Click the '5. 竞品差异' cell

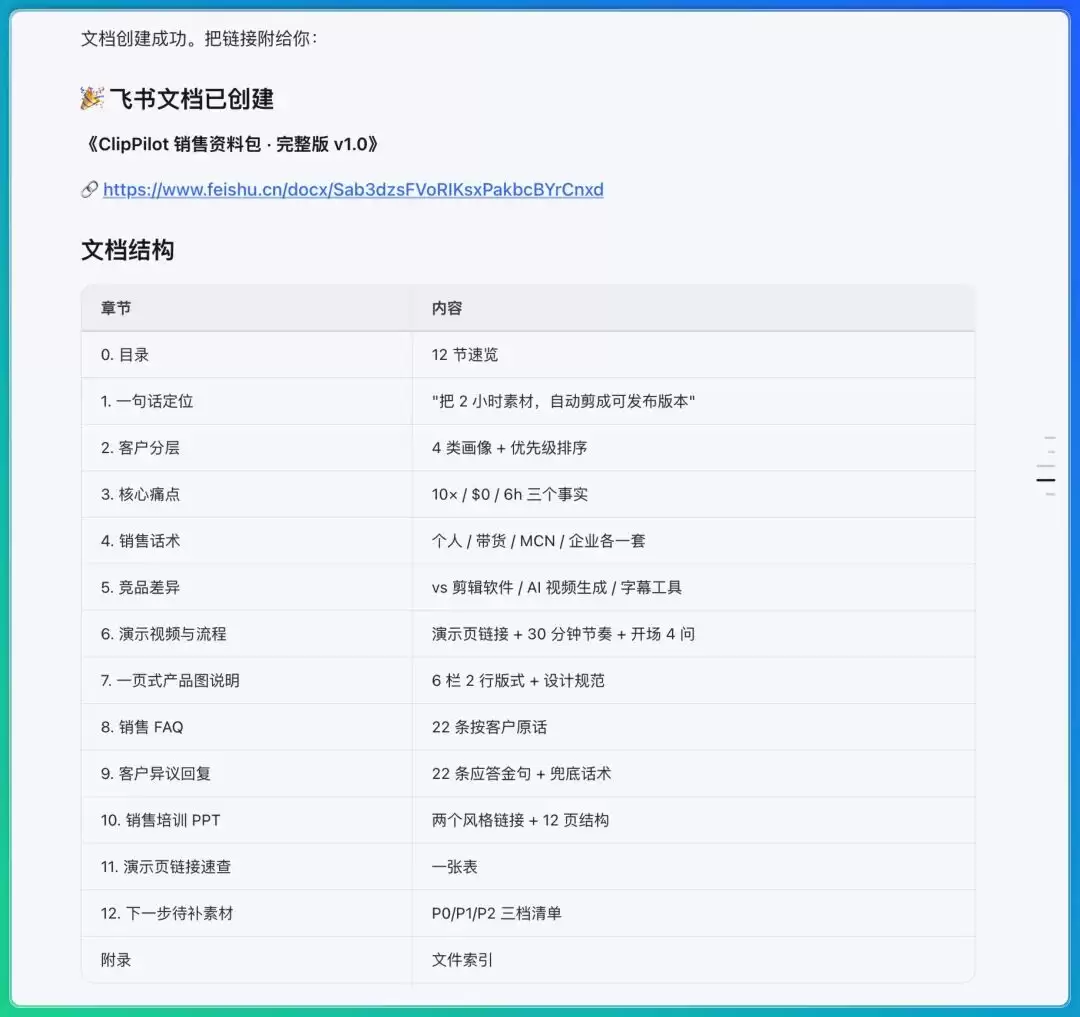point(247,587)
